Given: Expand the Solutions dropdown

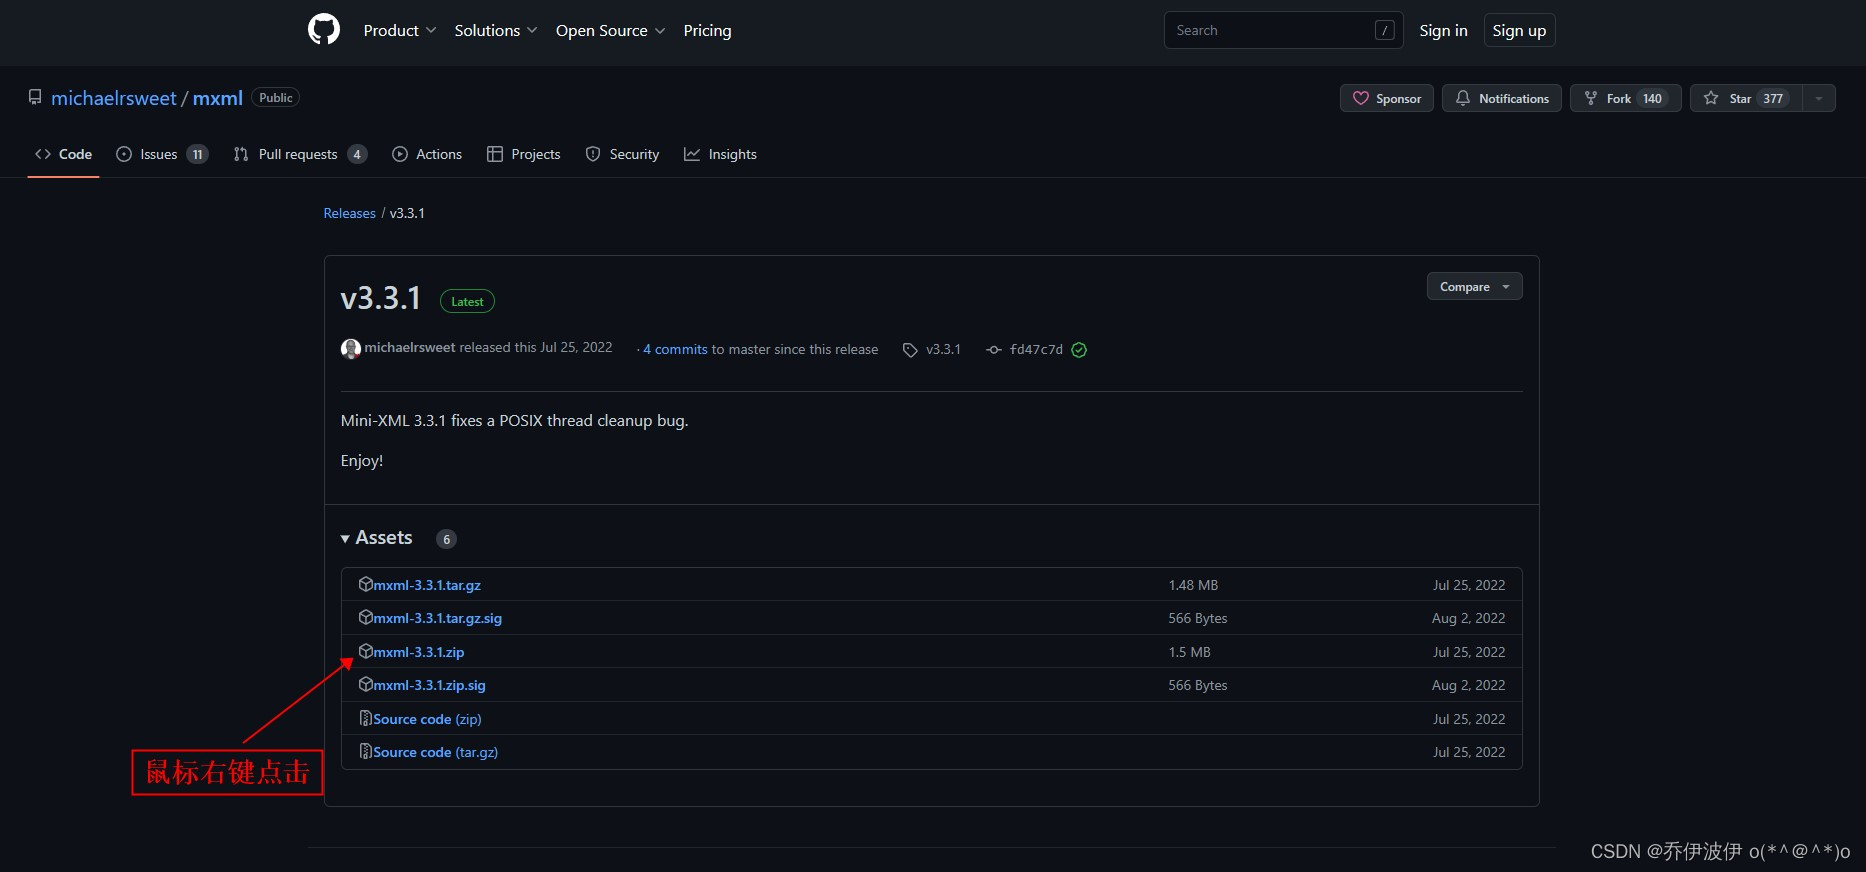Looking at the screenshot, I should [x=496, y=31].
